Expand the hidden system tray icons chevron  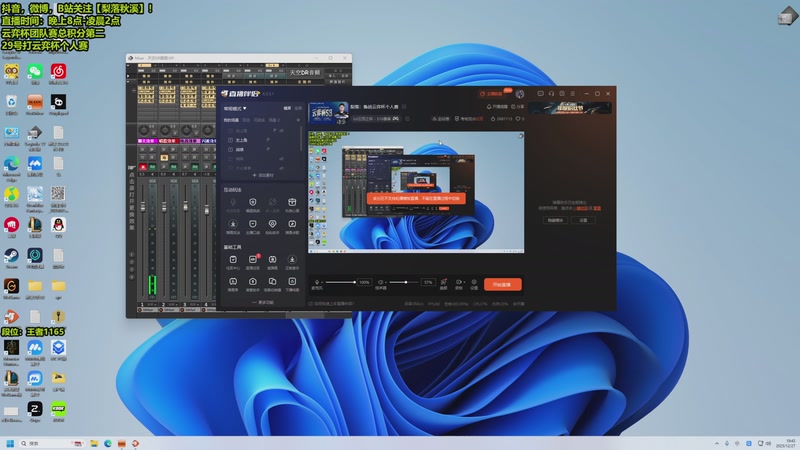click(717, 443)
